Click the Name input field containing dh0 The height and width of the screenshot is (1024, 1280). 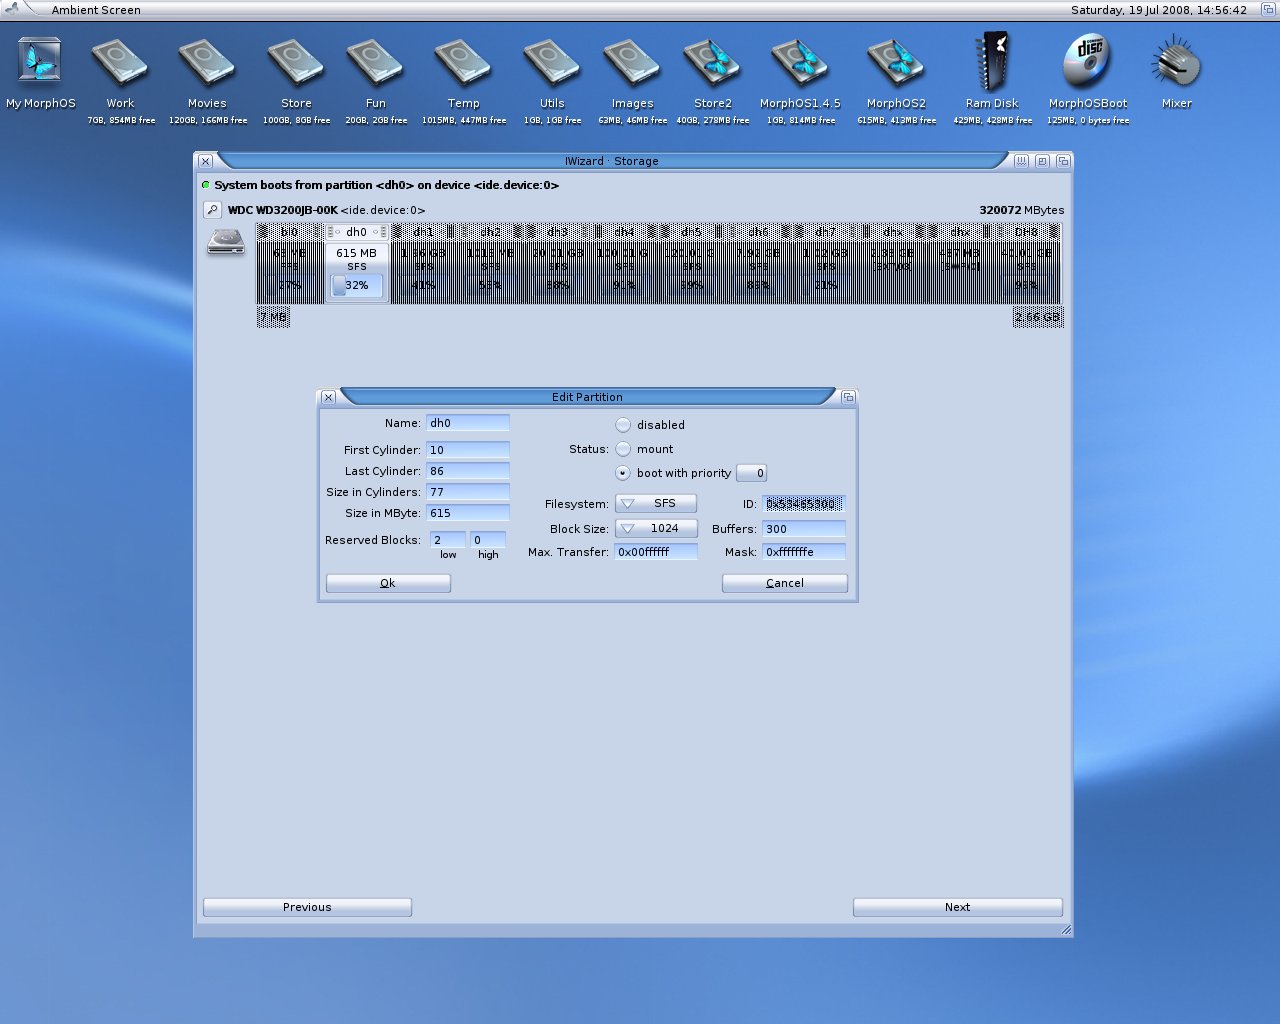pyautogui.click(x=468, y=423)
